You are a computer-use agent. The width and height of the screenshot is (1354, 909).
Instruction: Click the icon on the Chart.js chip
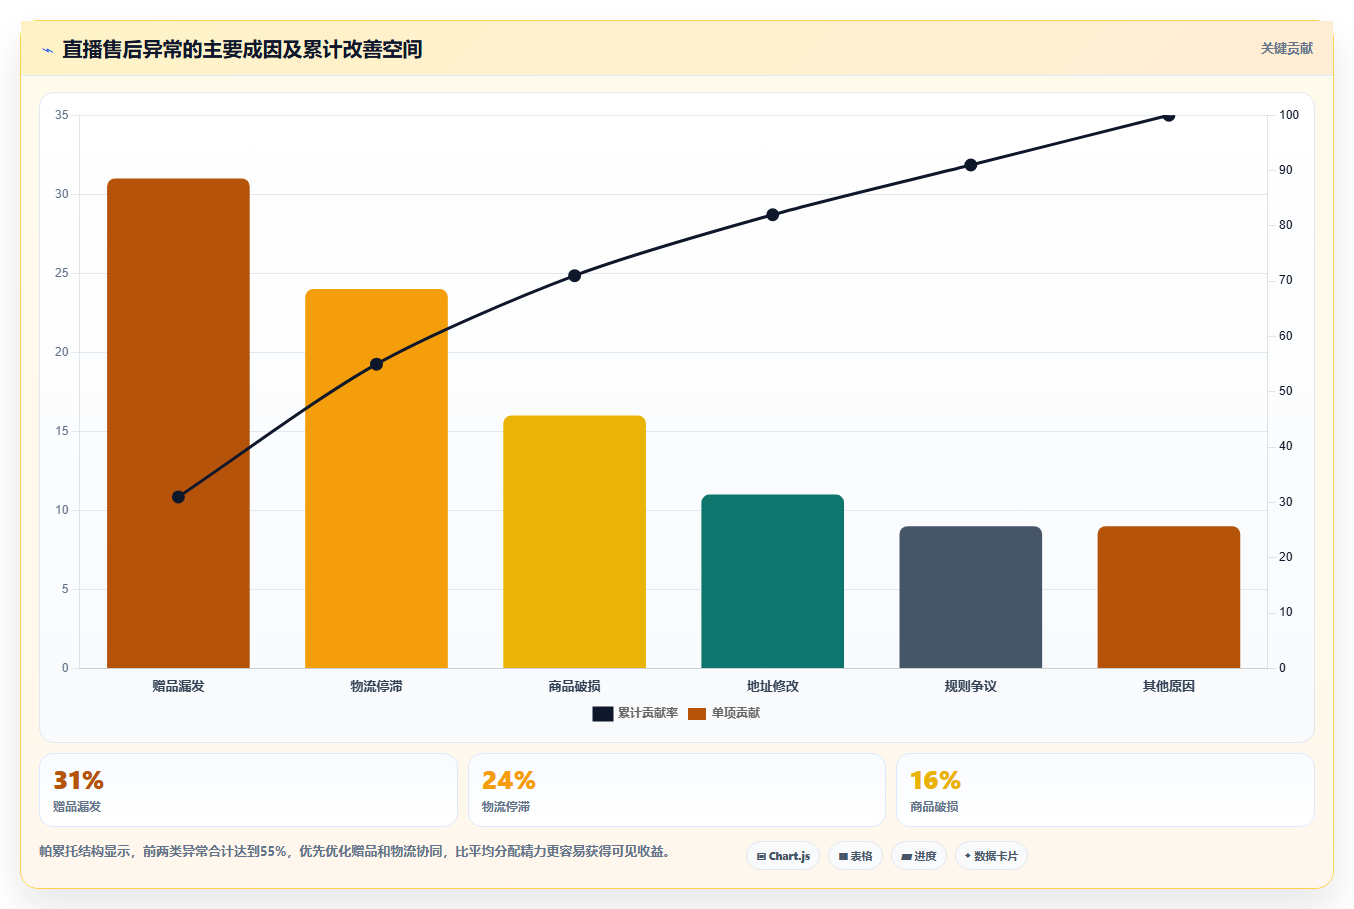click(761, 857)
